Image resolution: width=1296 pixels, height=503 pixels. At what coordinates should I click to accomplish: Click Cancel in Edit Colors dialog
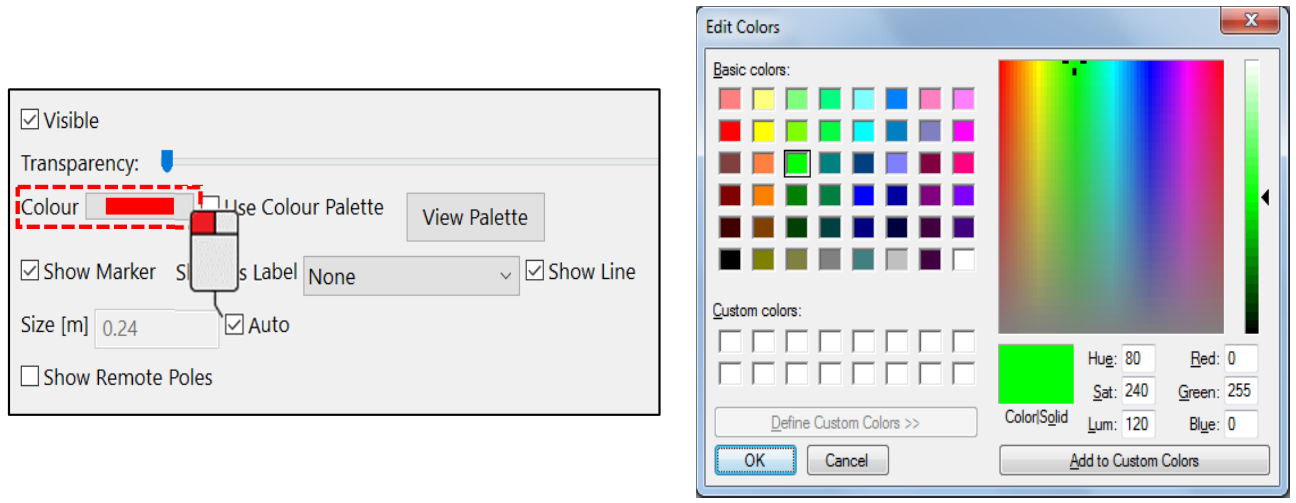846,460
